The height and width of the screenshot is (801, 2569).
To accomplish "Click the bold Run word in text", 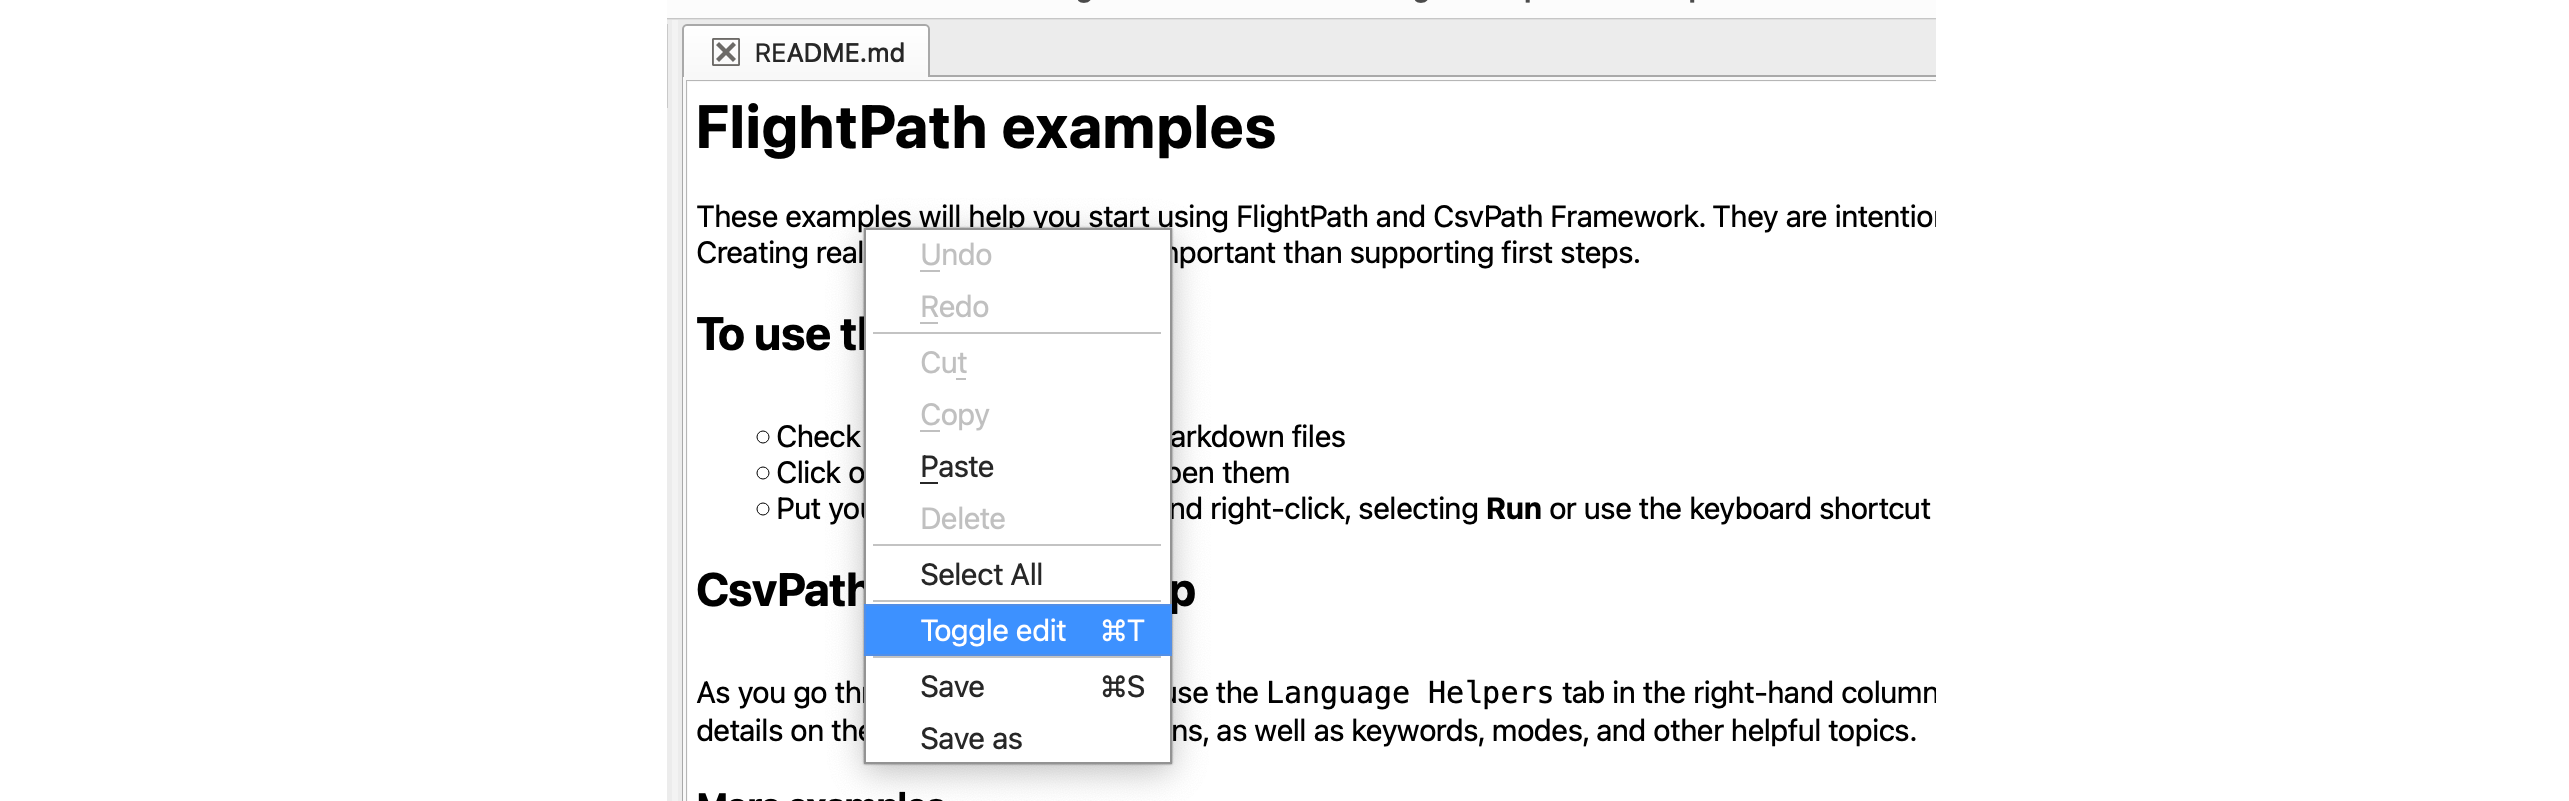I will tap(1513, 509).
